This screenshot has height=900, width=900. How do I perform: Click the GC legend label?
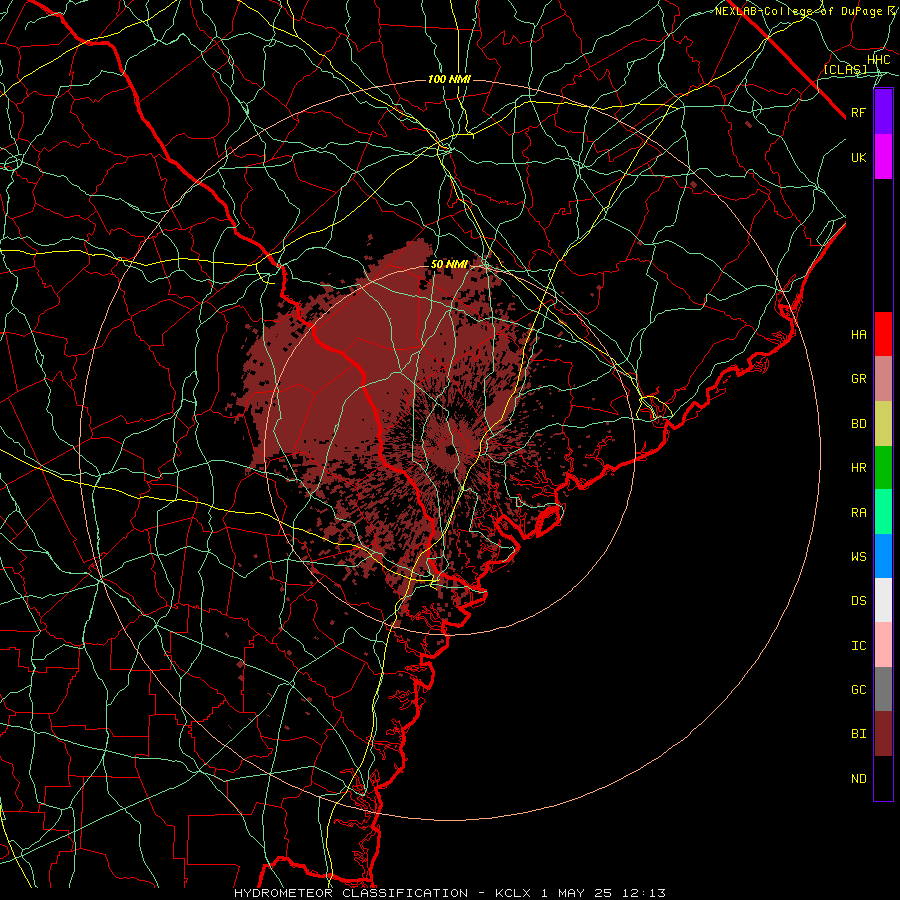(x=859, y=690)
